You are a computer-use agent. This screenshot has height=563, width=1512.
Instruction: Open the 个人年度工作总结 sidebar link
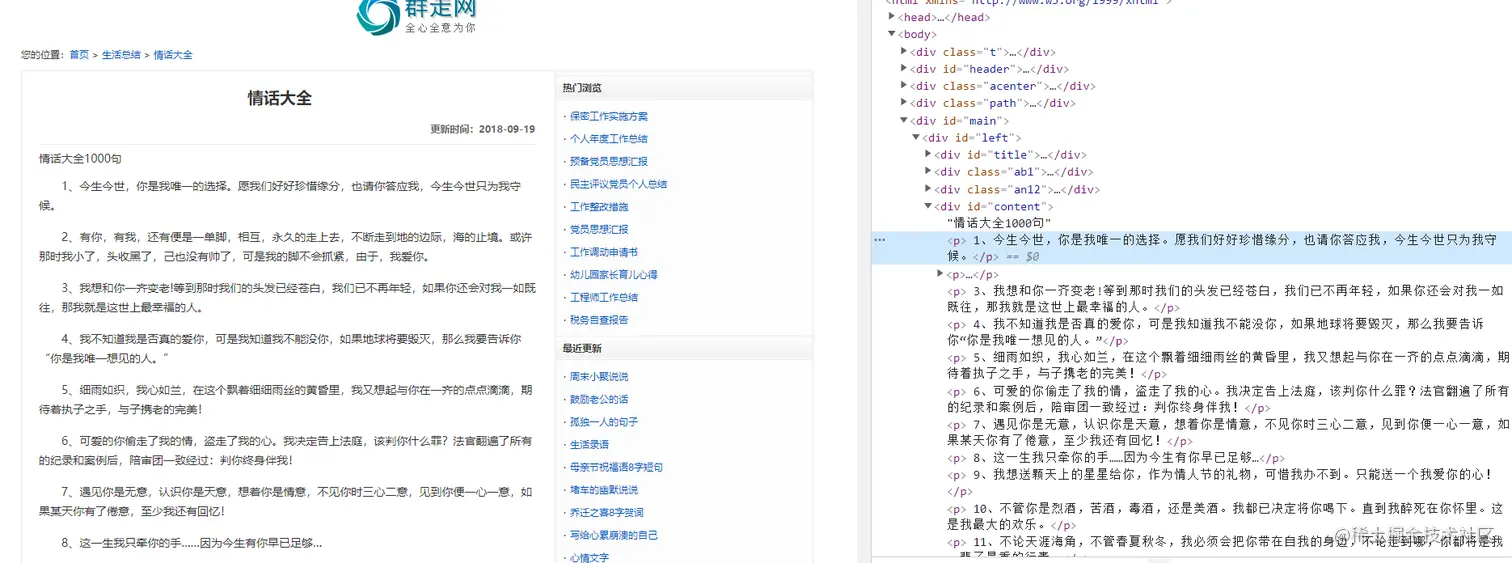tap(608, 139)
